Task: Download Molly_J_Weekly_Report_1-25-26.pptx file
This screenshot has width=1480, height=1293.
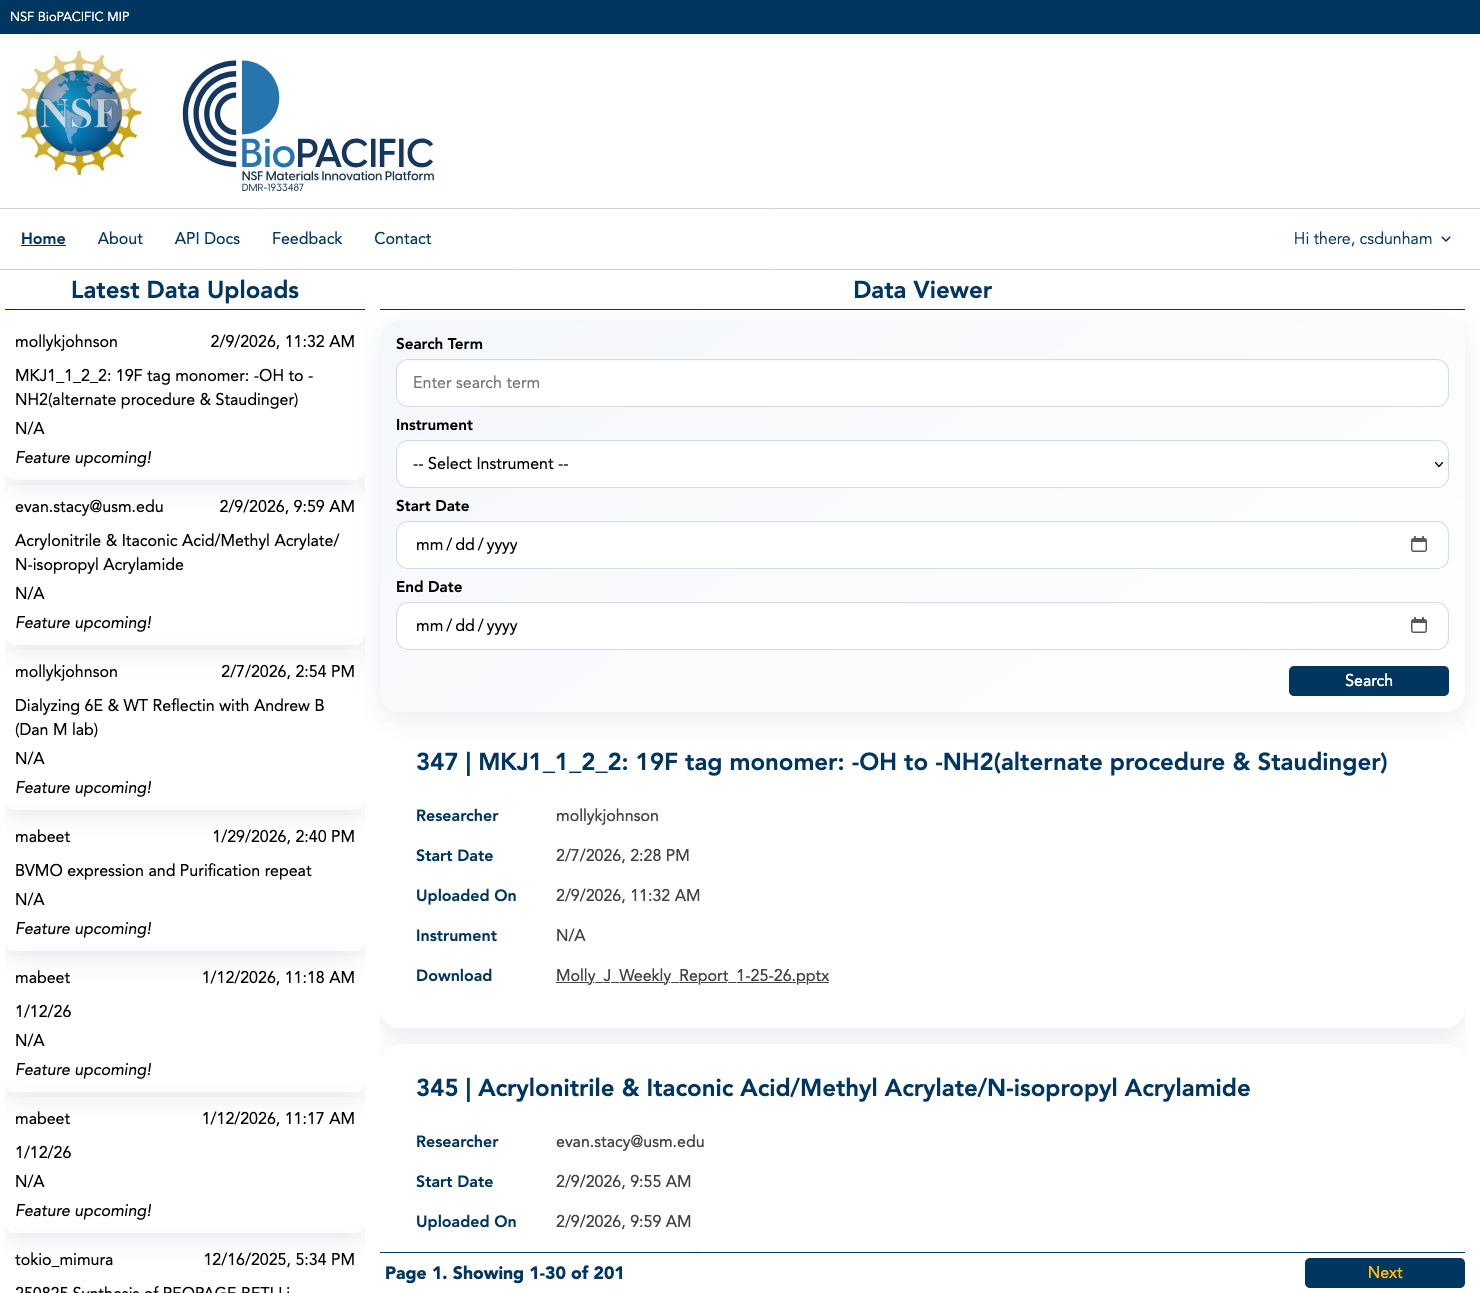Action: [x=692, y=976]
